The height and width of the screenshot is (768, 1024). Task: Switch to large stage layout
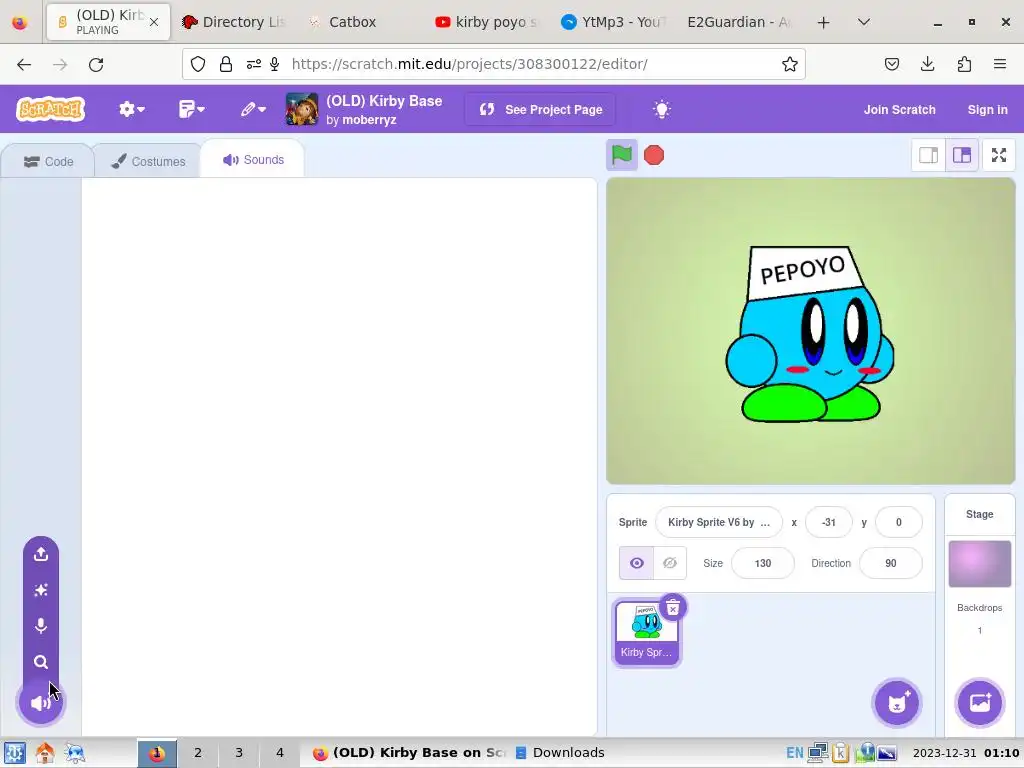tap(962, 155)
